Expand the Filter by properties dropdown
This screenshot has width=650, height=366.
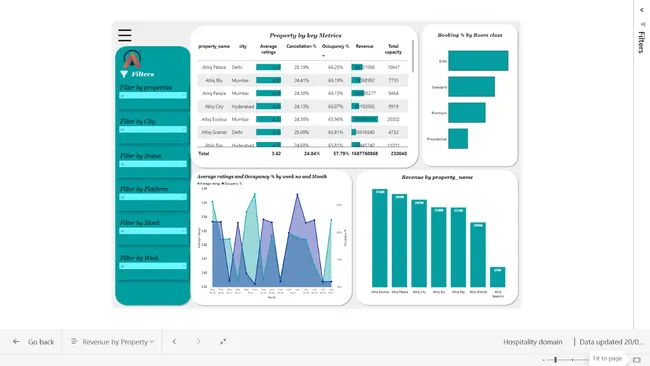coord(153,96)
